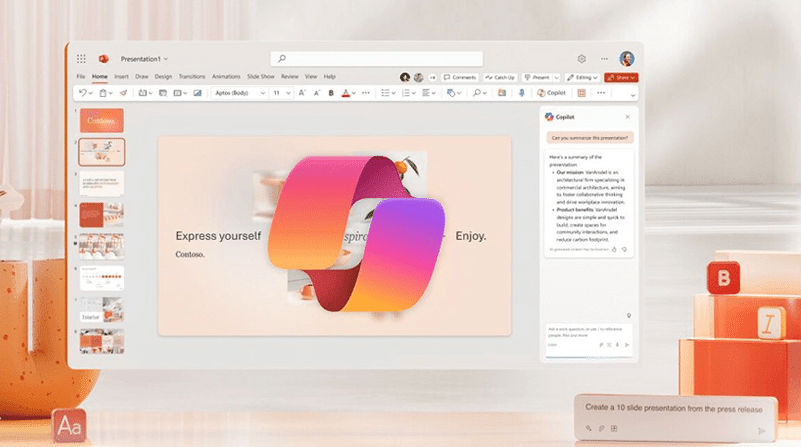Image resolution: width=801 pixels, height=447 pixels.
Task: Open the Animations tab
Action: point(226,77)
